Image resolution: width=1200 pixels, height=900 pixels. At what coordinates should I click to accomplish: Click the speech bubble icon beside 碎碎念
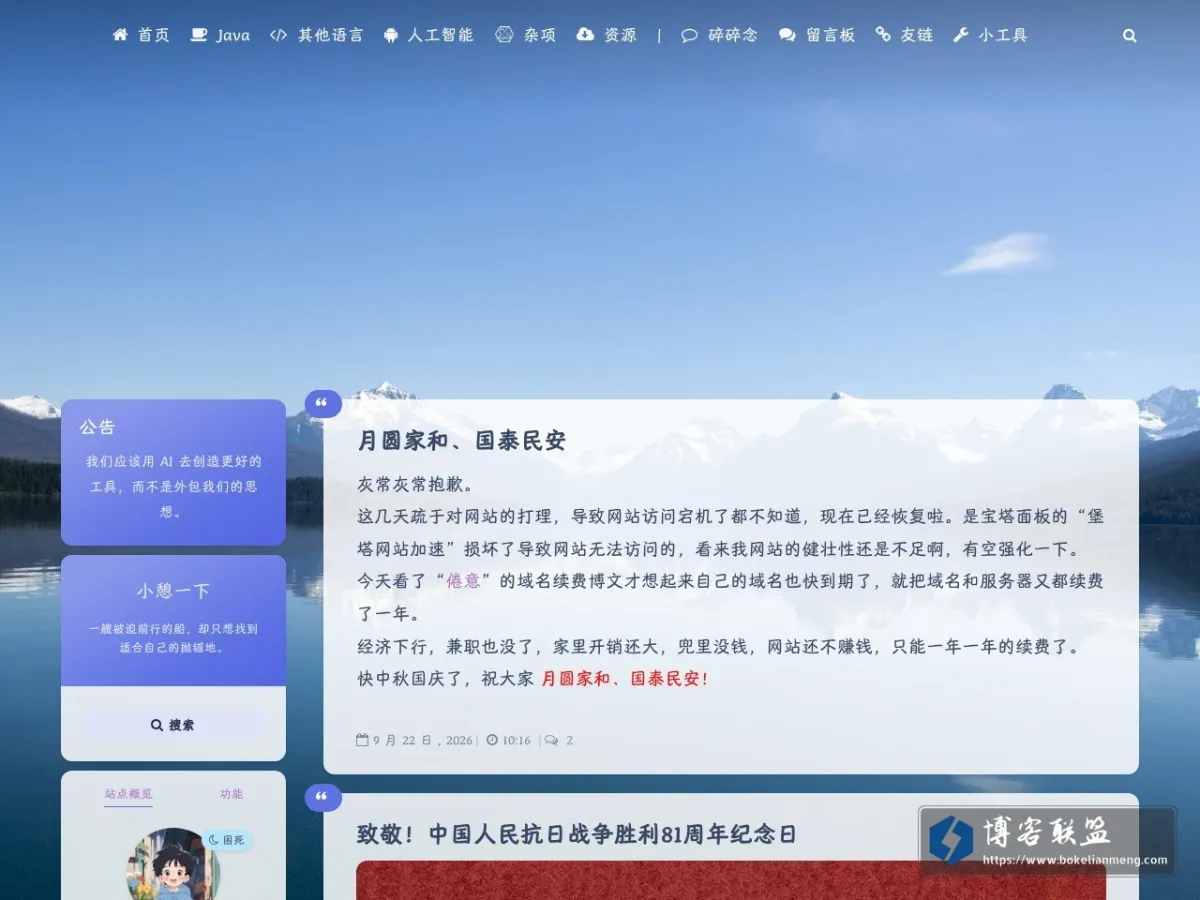pos(689,35)
